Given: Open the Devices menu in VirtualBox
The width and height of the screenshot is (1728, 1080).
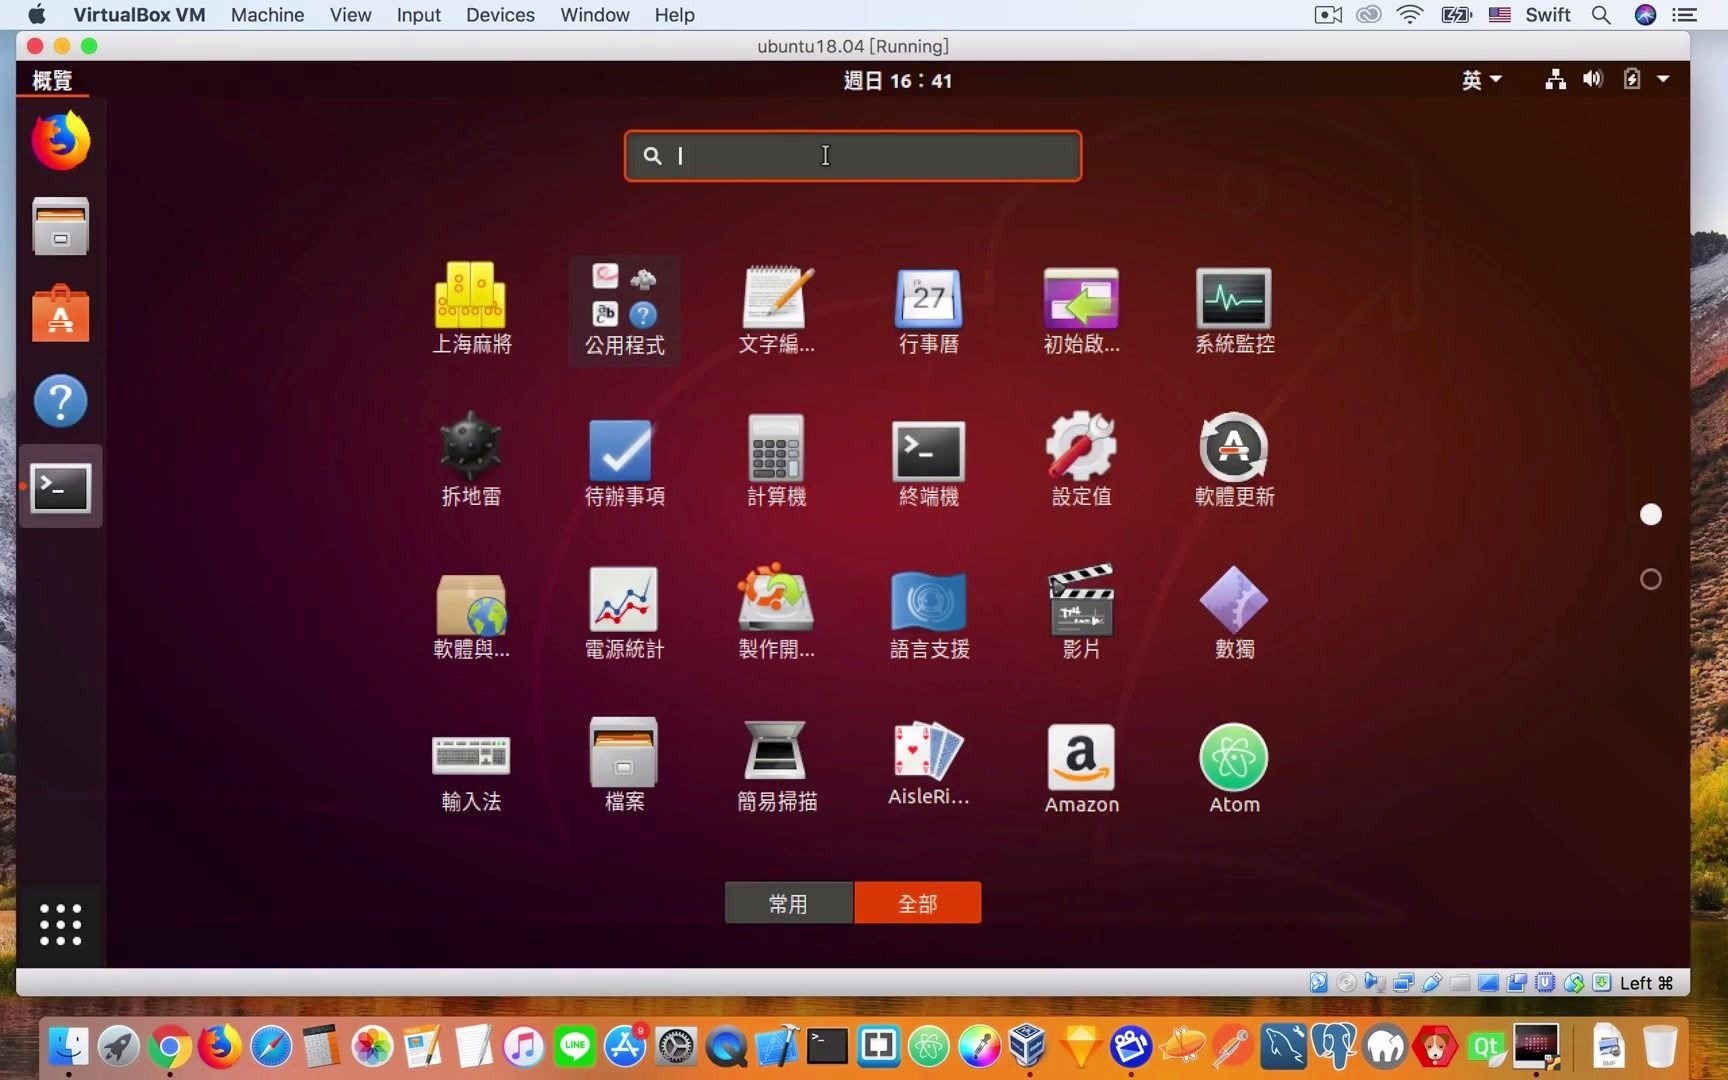Looking at the screenshot, I should click(500, 15).
